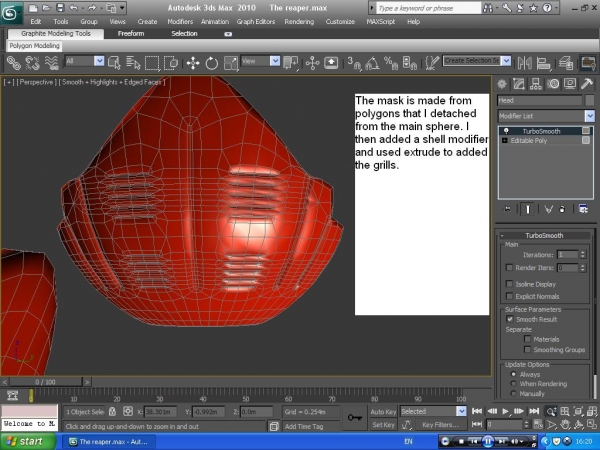This screenshot has width=600, height=450.
Task: Open the Modifier List dropdown
Action: coord(590,116)
